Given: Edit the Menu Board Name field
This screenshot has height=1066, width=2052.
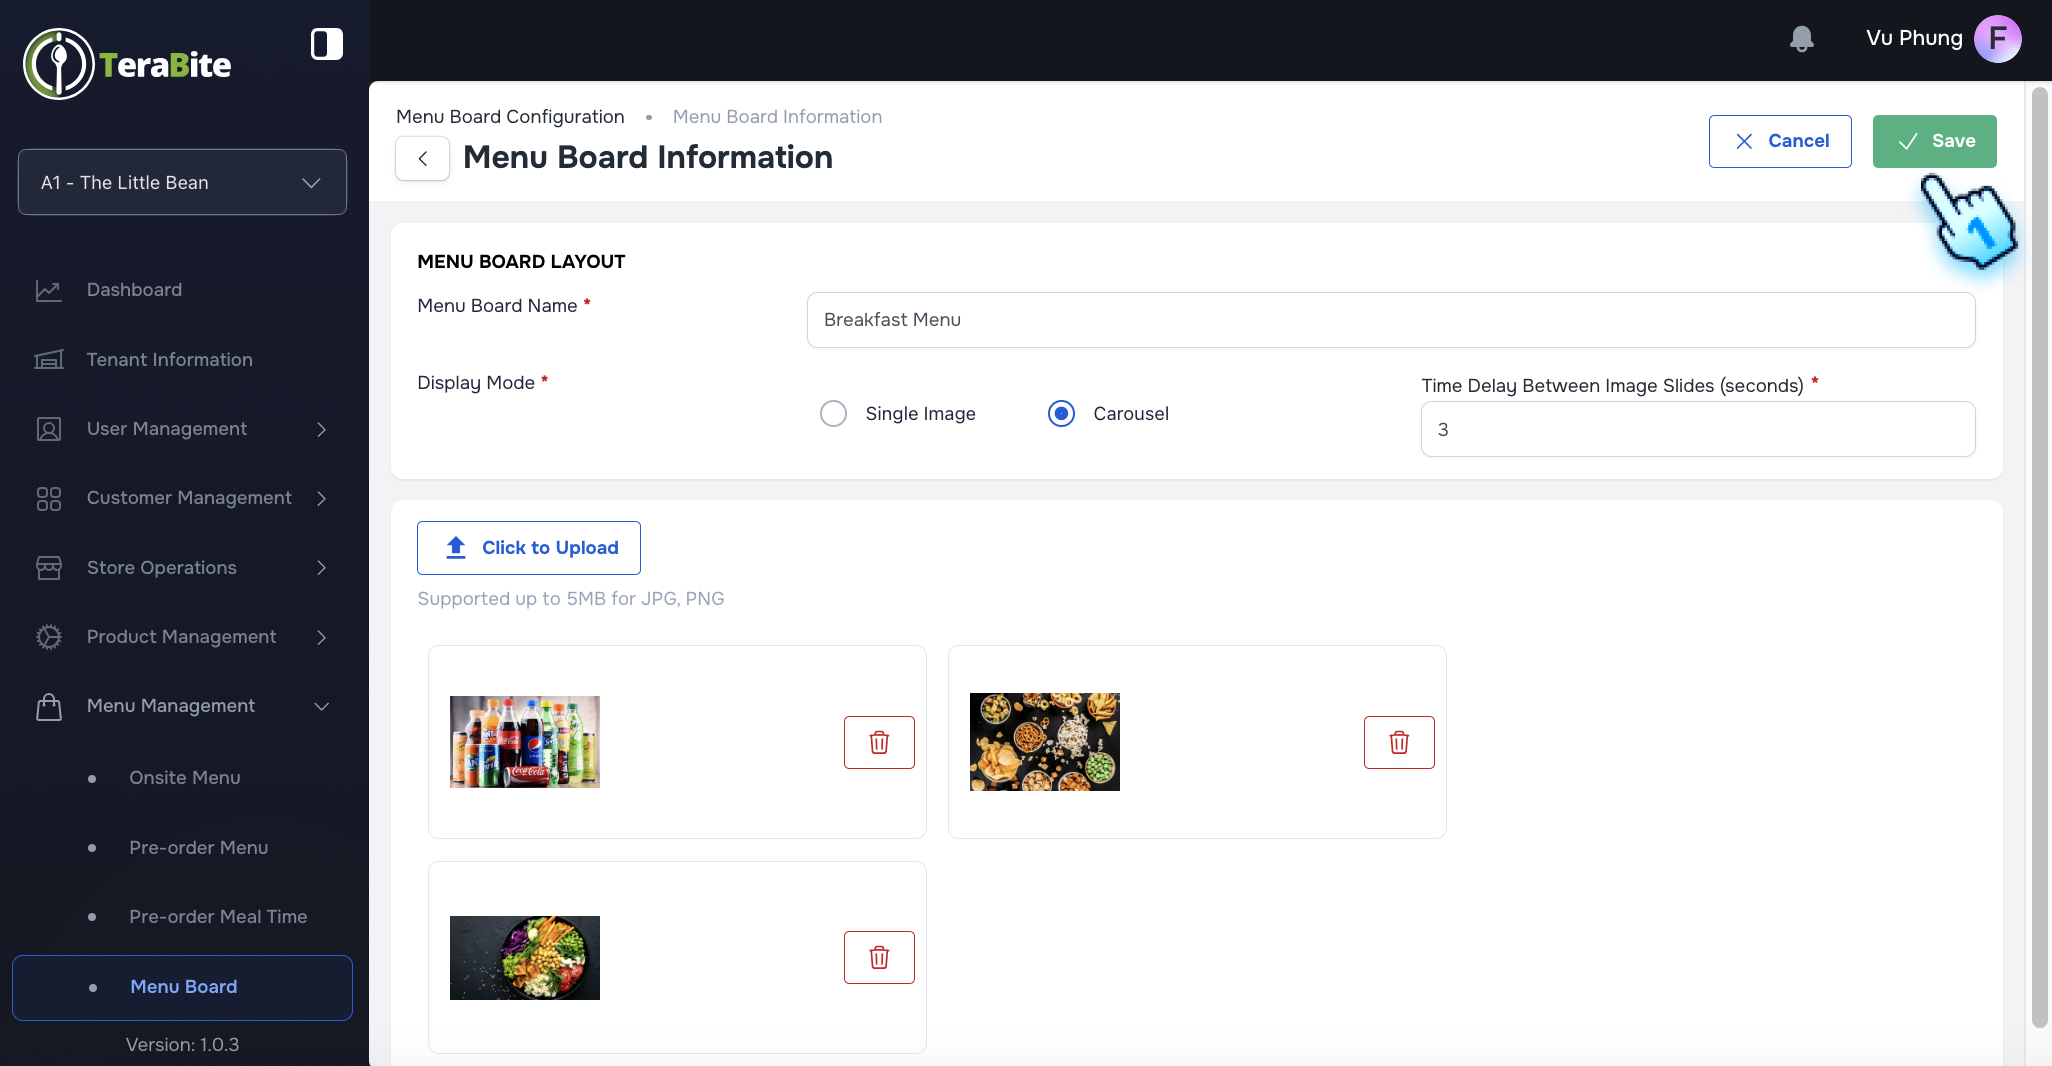Looking at the screenshot, I should click(1390, 320).
